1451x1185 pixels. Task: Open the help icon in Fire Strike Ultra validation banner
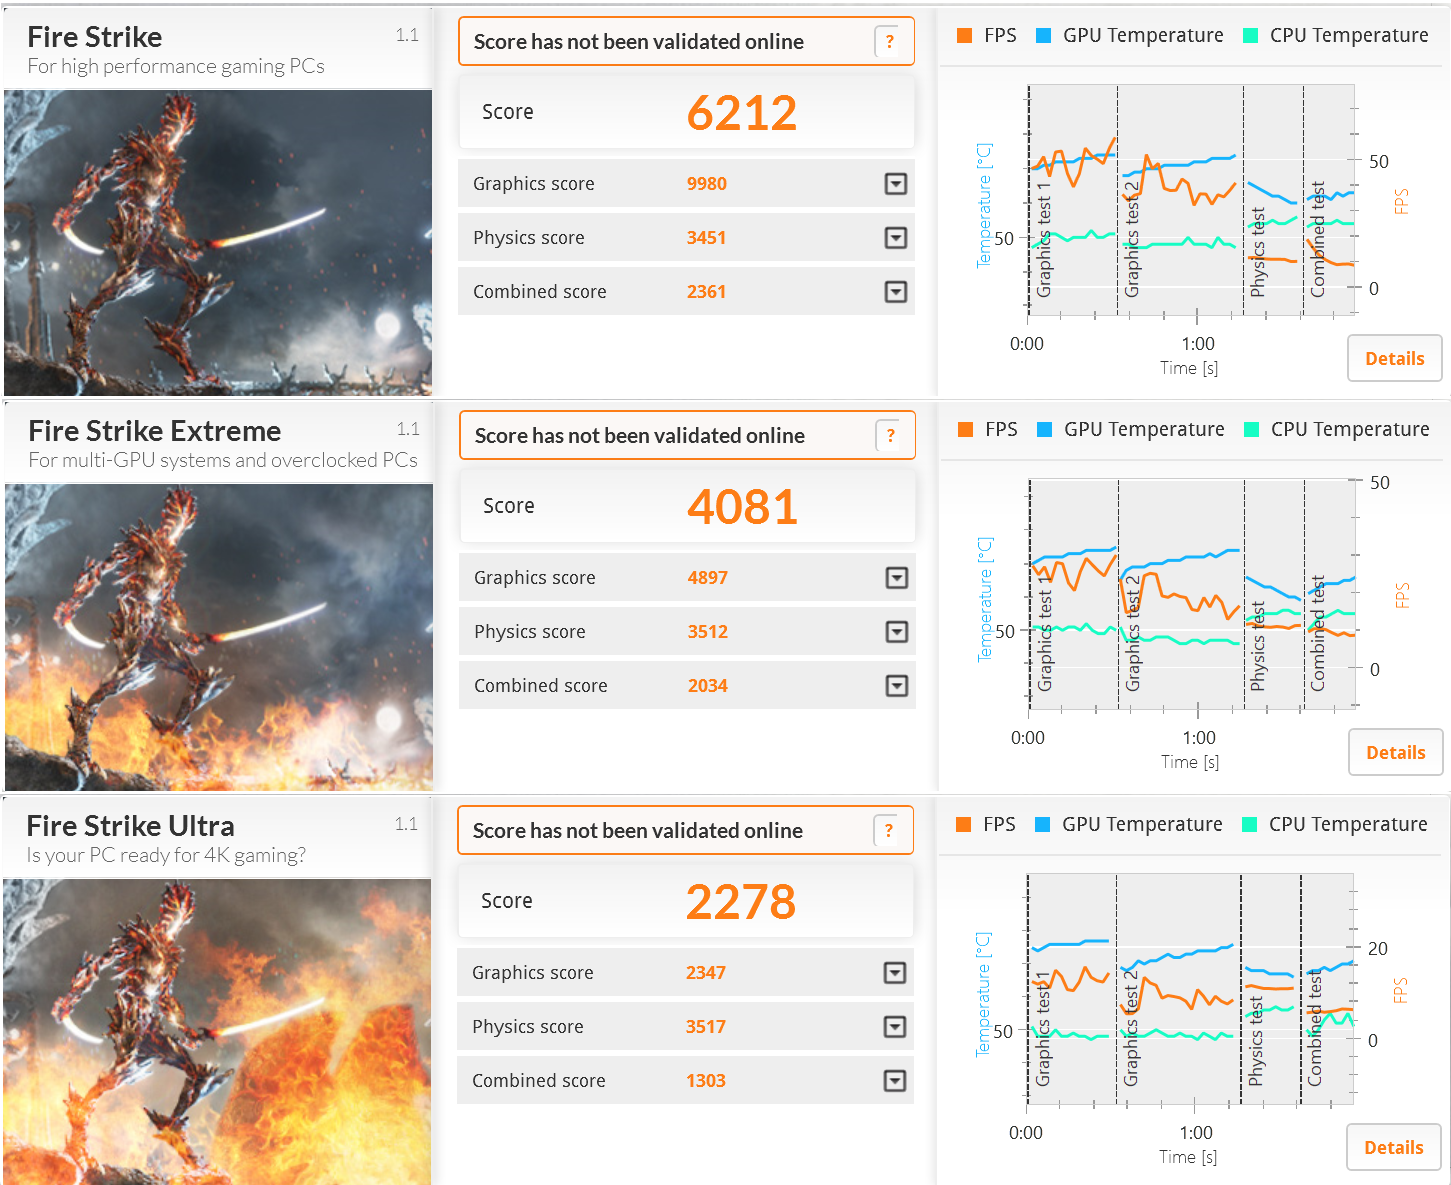point(888,831)
